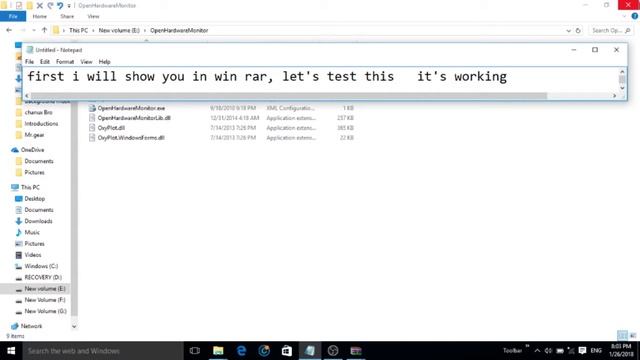Go up one folder level arrow
The height and width of the screenshot is (360, 640).
pyautogui.click(x=44, y=30)
